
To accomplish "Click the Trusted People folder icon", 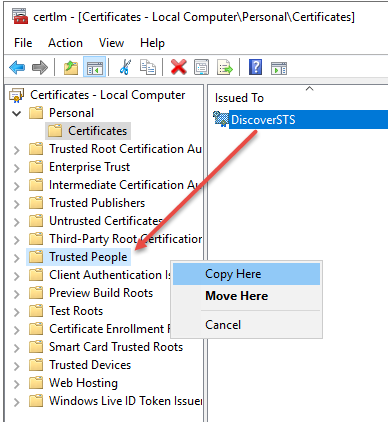I will (36, 257).
